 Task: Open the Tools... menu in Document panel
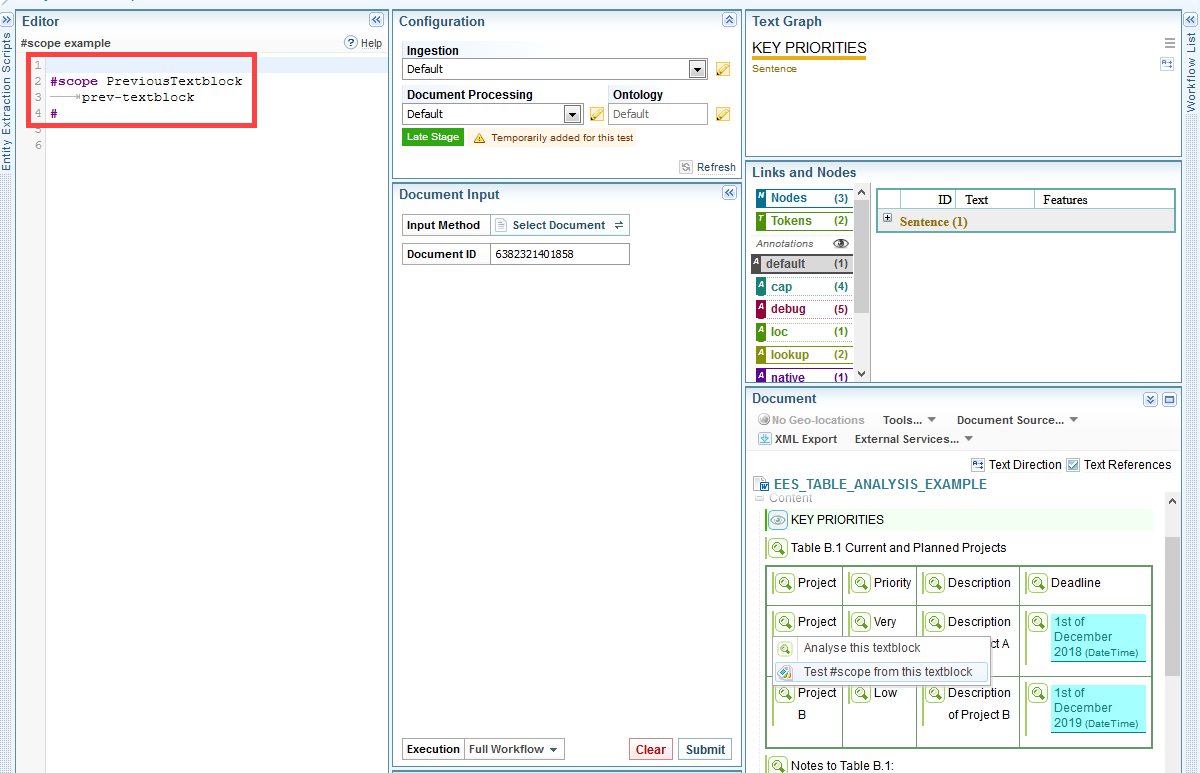[x=909, y=420]
